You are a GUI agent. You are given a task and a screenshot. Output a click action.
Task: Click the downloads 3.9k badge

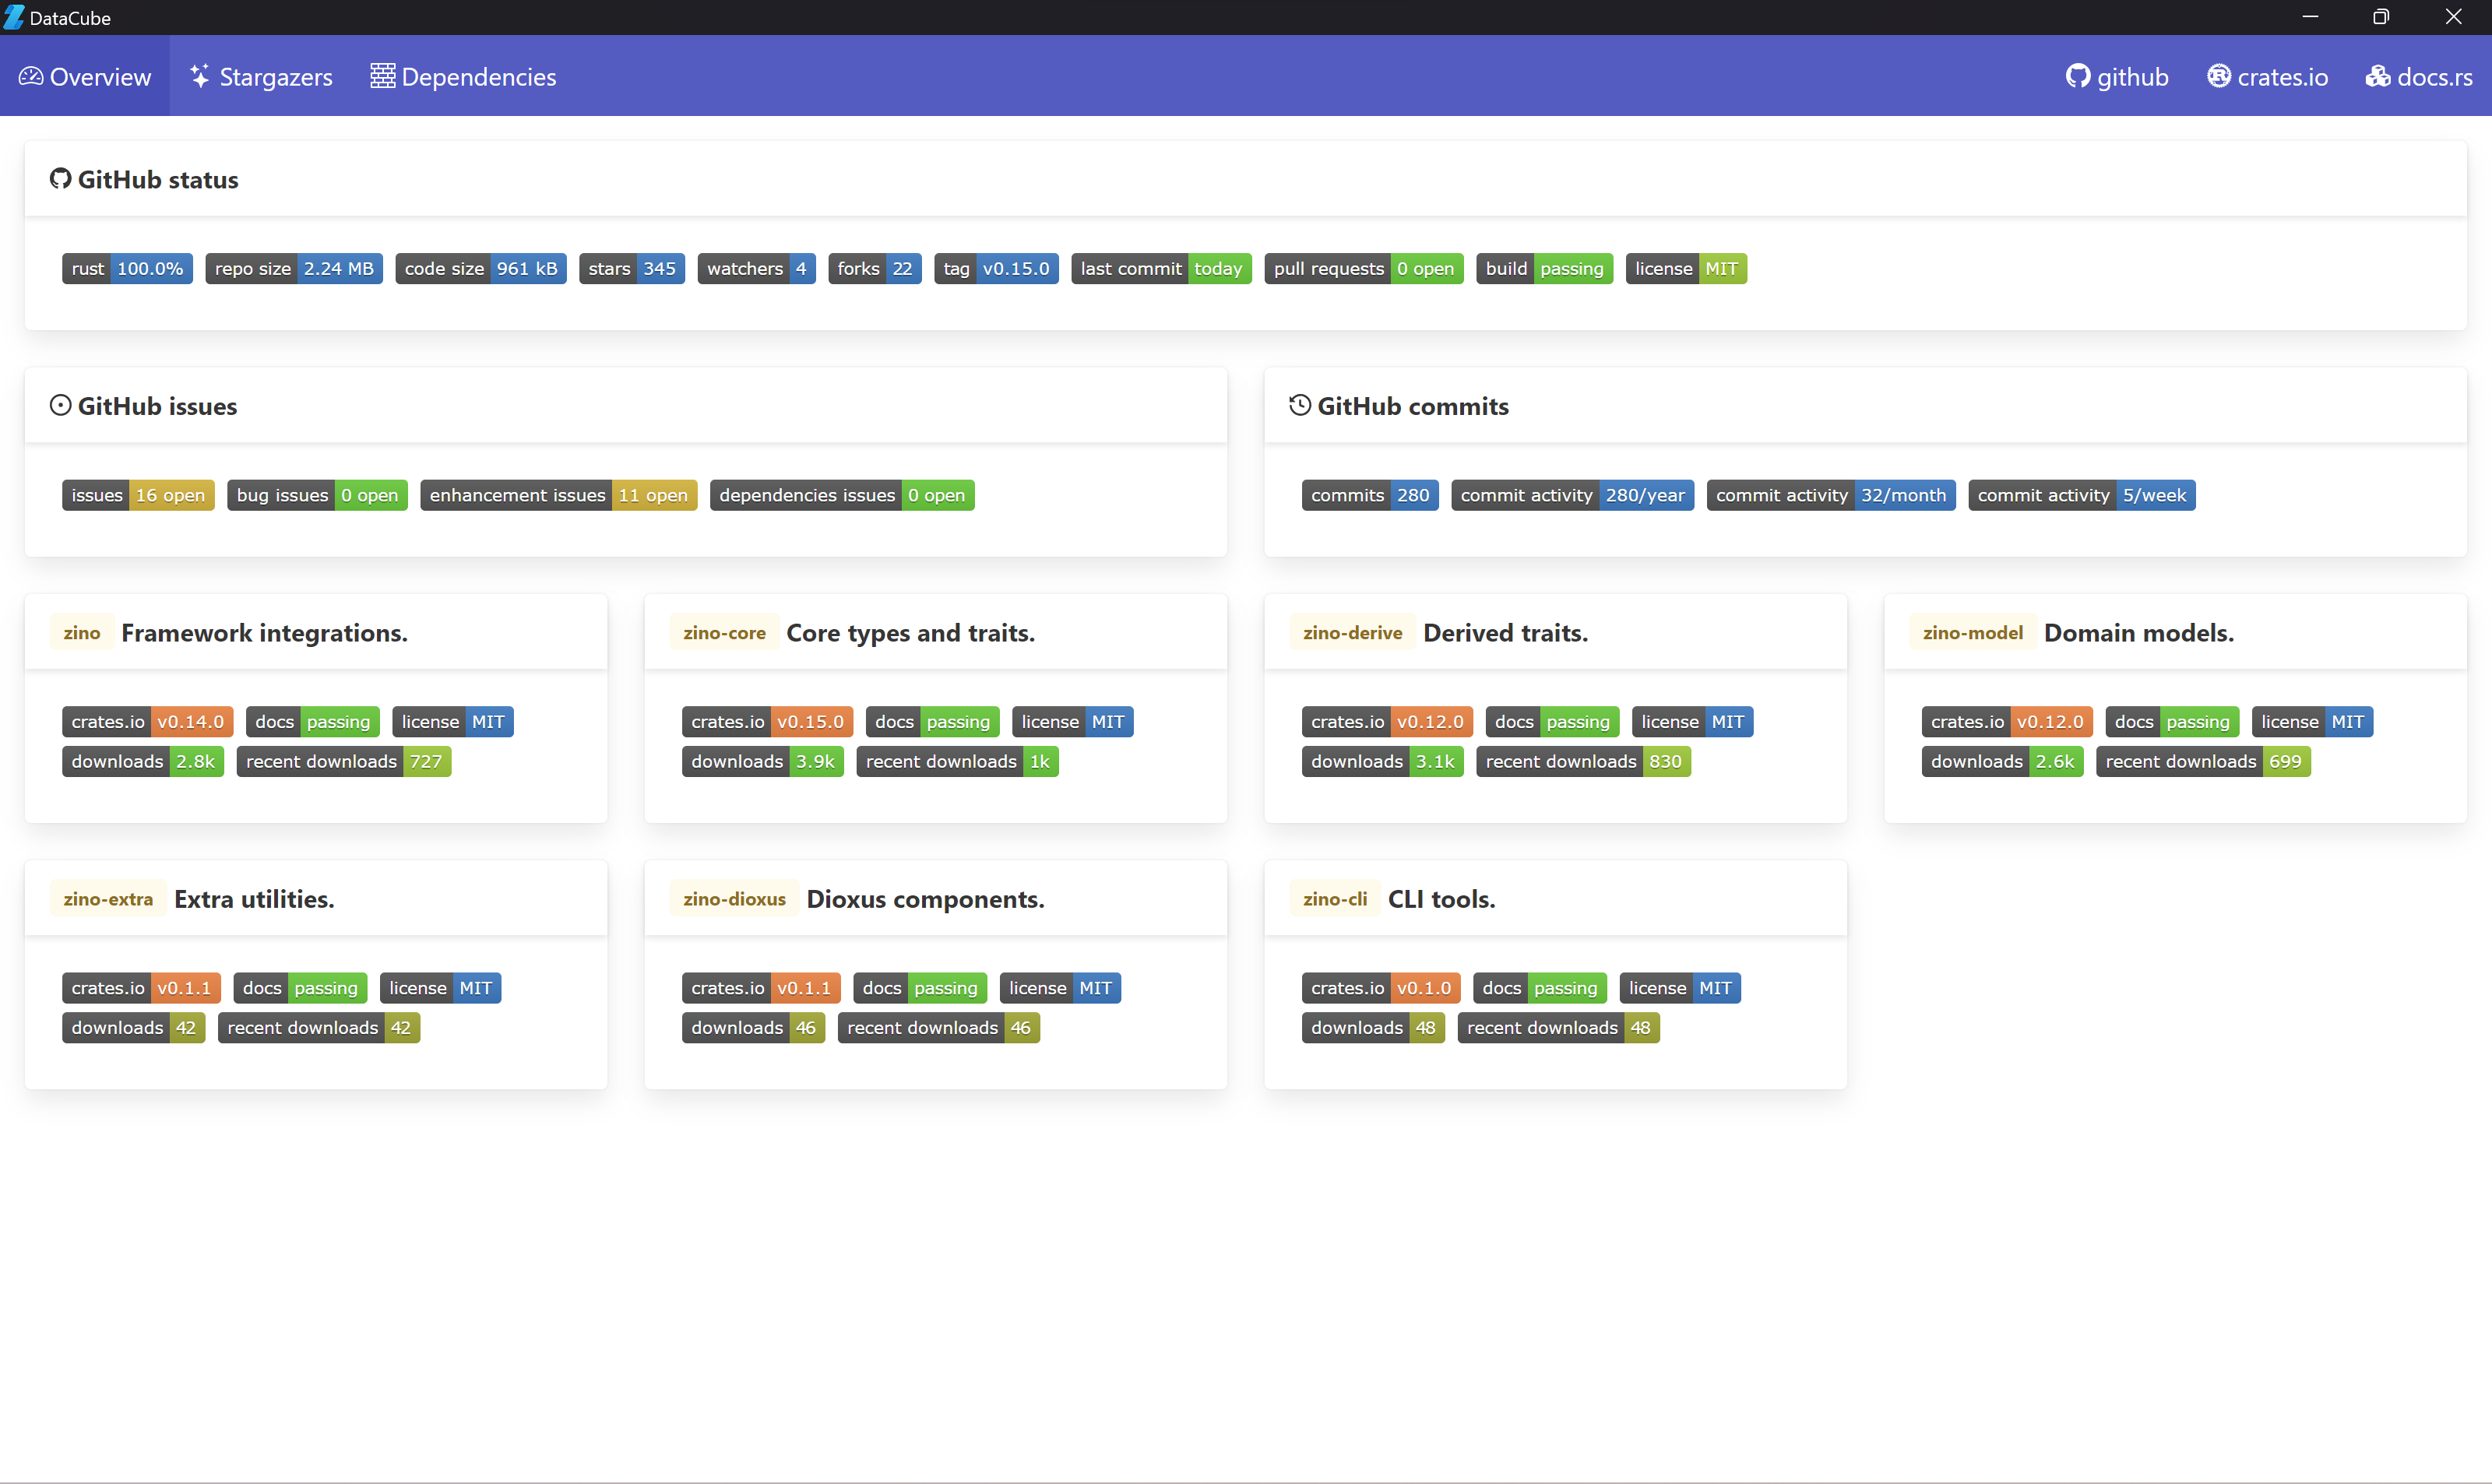(763, 761)
